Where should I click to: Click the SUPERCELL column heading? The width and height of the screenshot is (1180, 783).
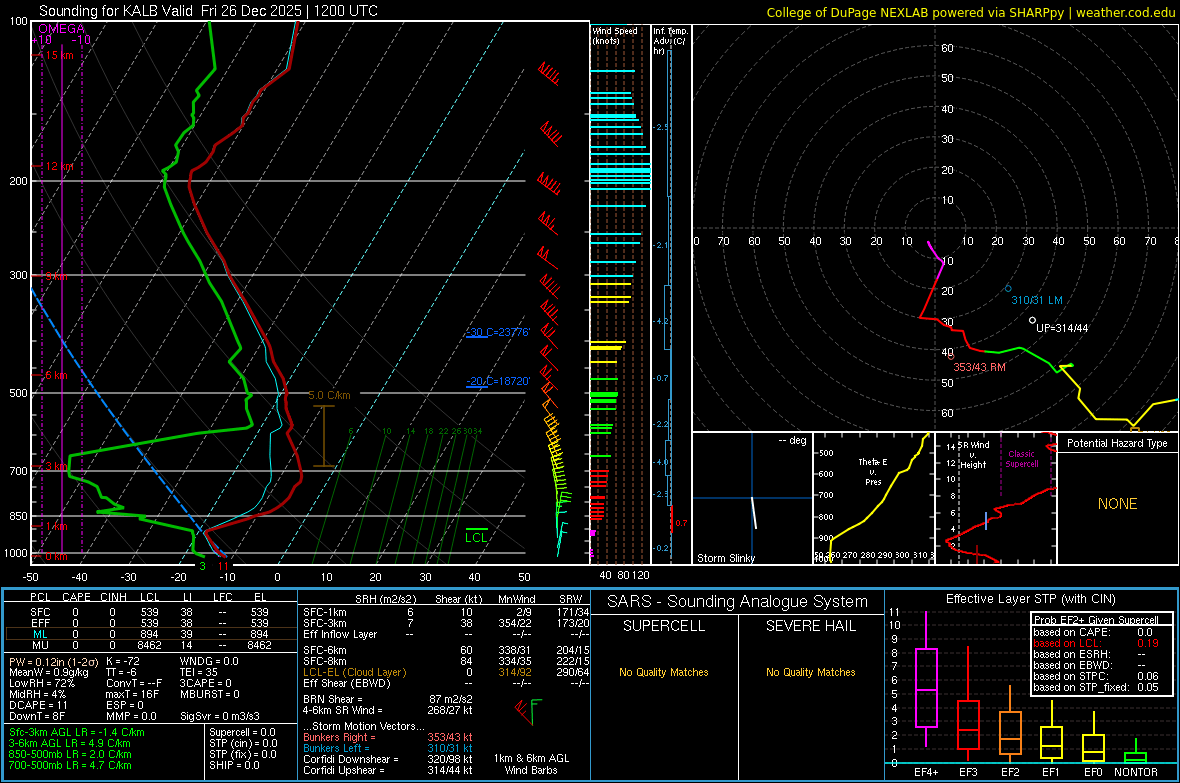(x=664, y=626)
